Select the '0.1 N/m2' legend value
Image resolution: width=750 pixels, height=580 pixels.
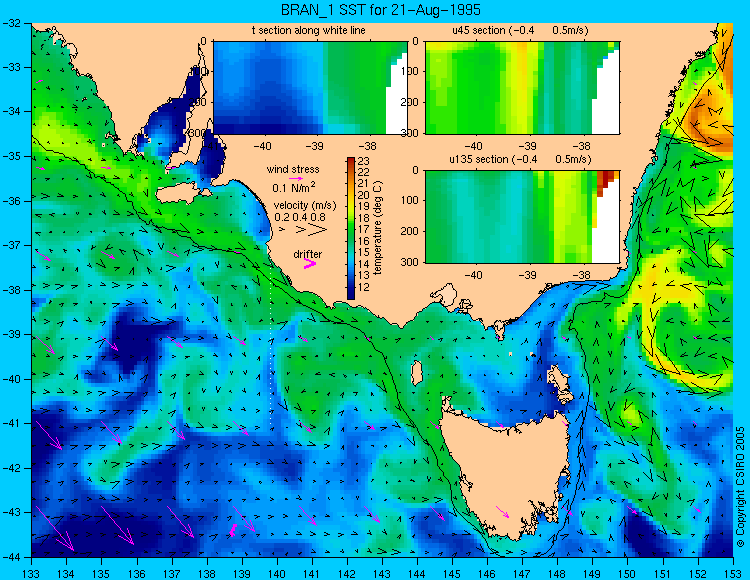tap(294, 187)
